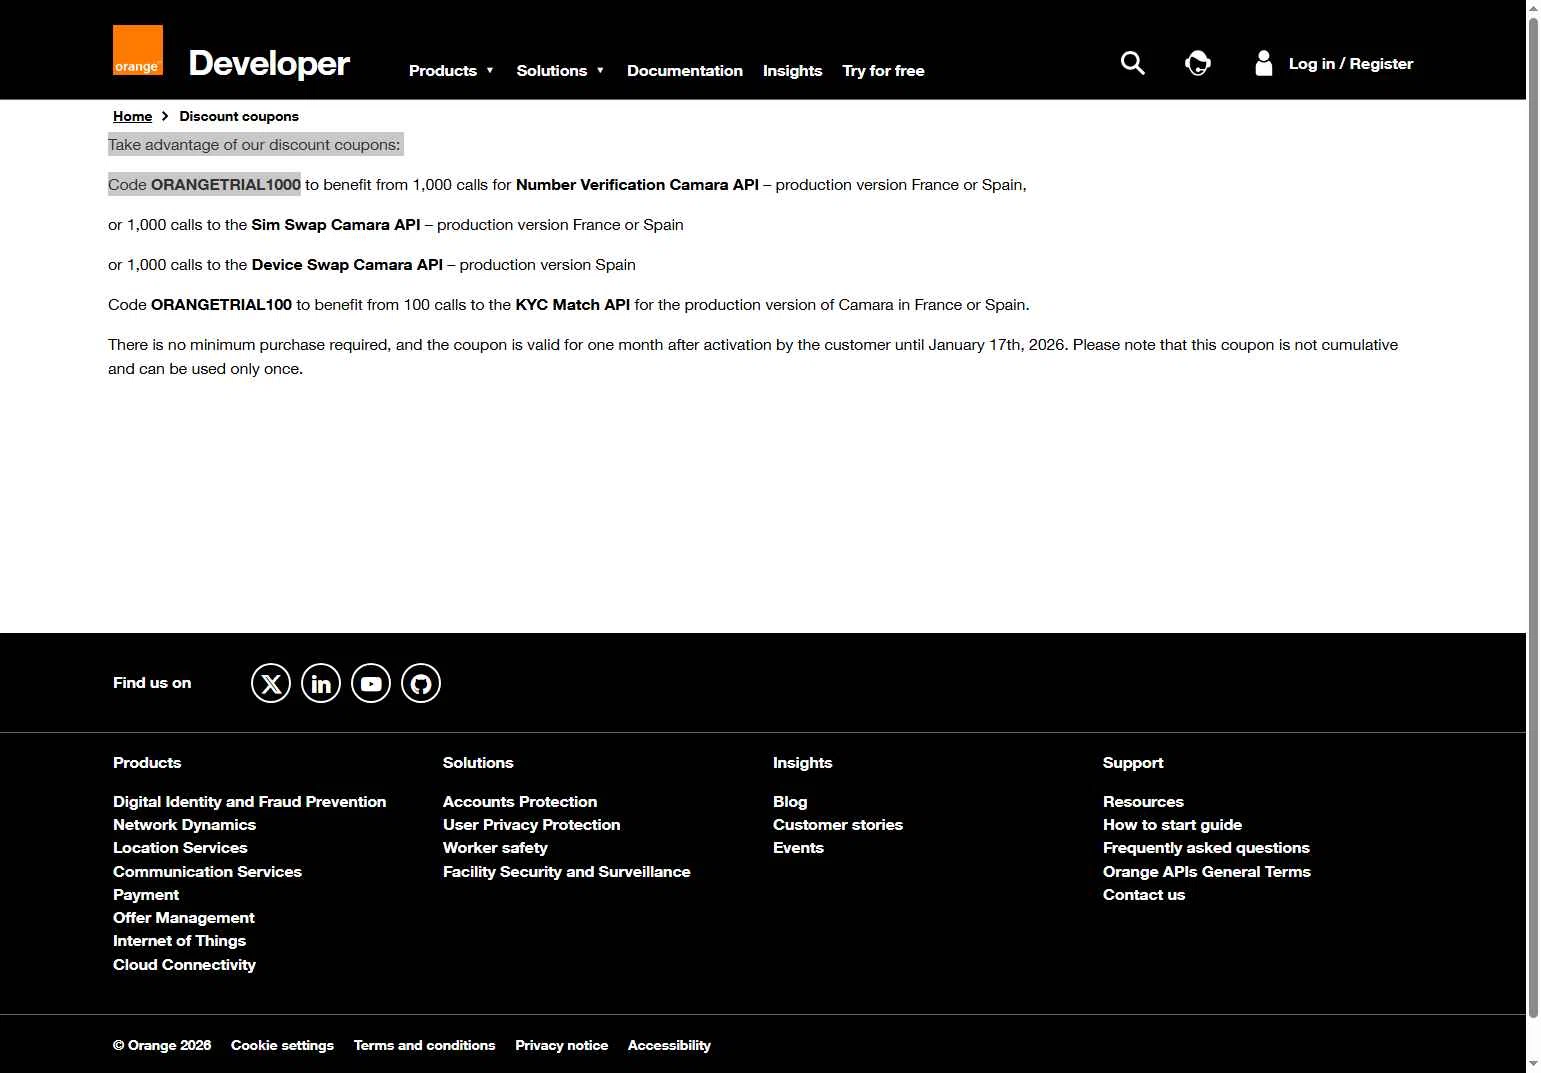The height and width of the screenshot is (1073, 1541).
Task: Click scrollbar down arrow at bottom
Action: [1533, 1063]
